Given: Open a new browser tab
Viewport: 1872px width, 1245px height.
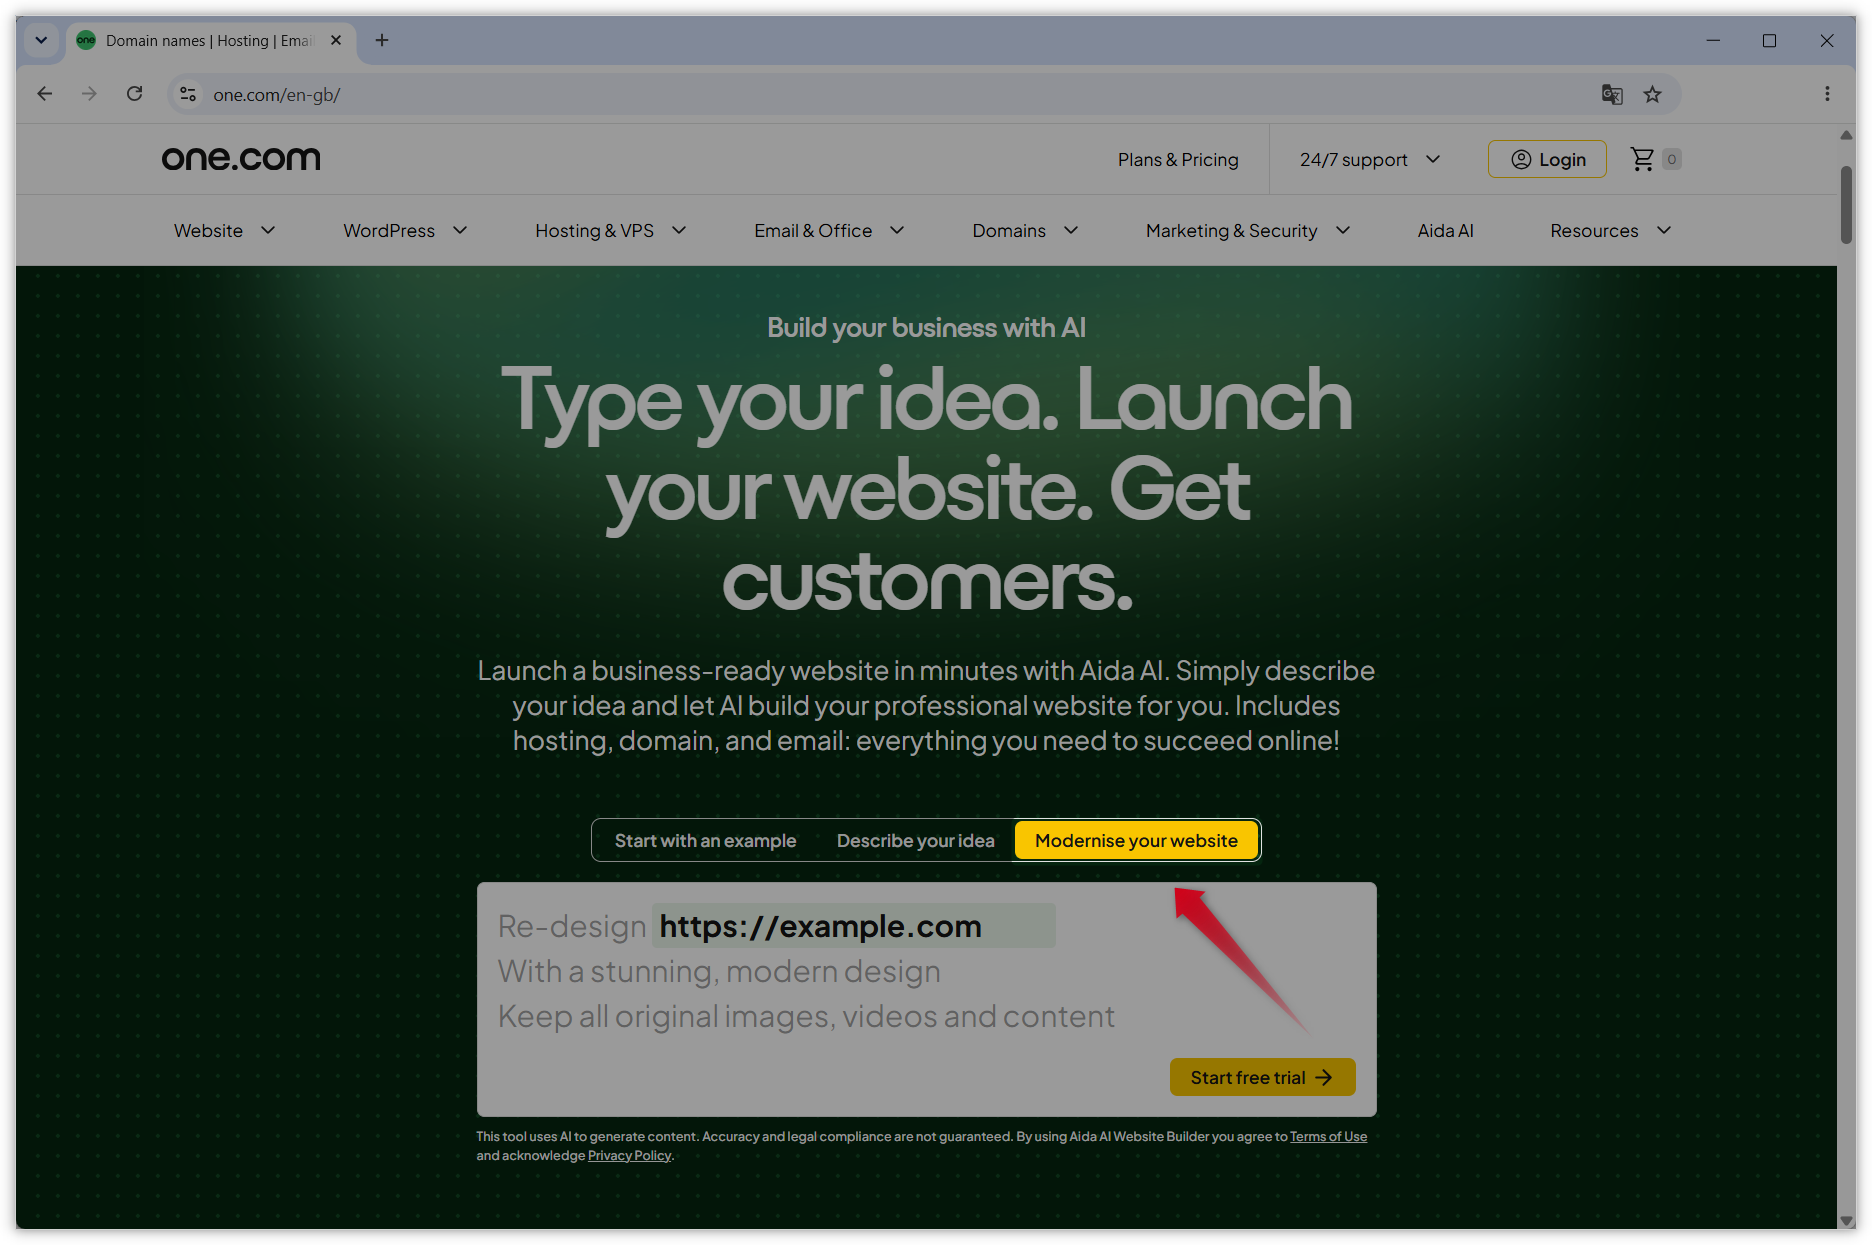Looking at the screenshot, I should point(382,40).
